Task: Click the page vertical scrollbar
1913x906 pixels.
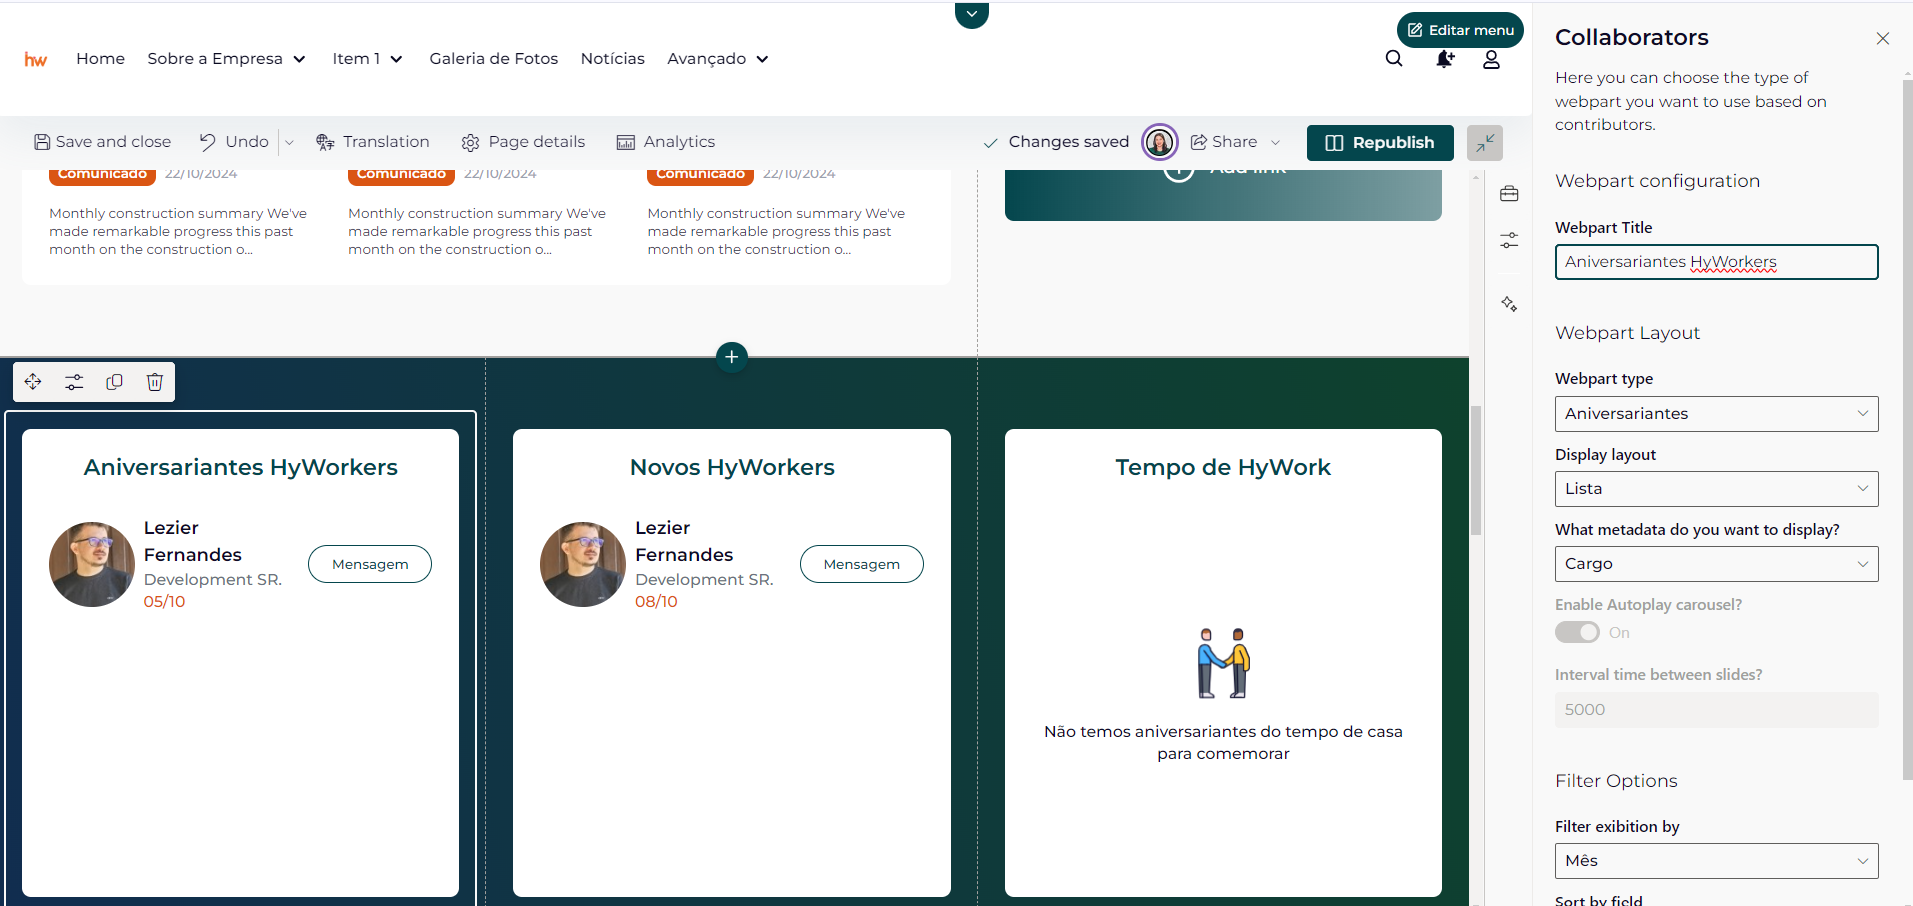Action: tap(1476, 470)
